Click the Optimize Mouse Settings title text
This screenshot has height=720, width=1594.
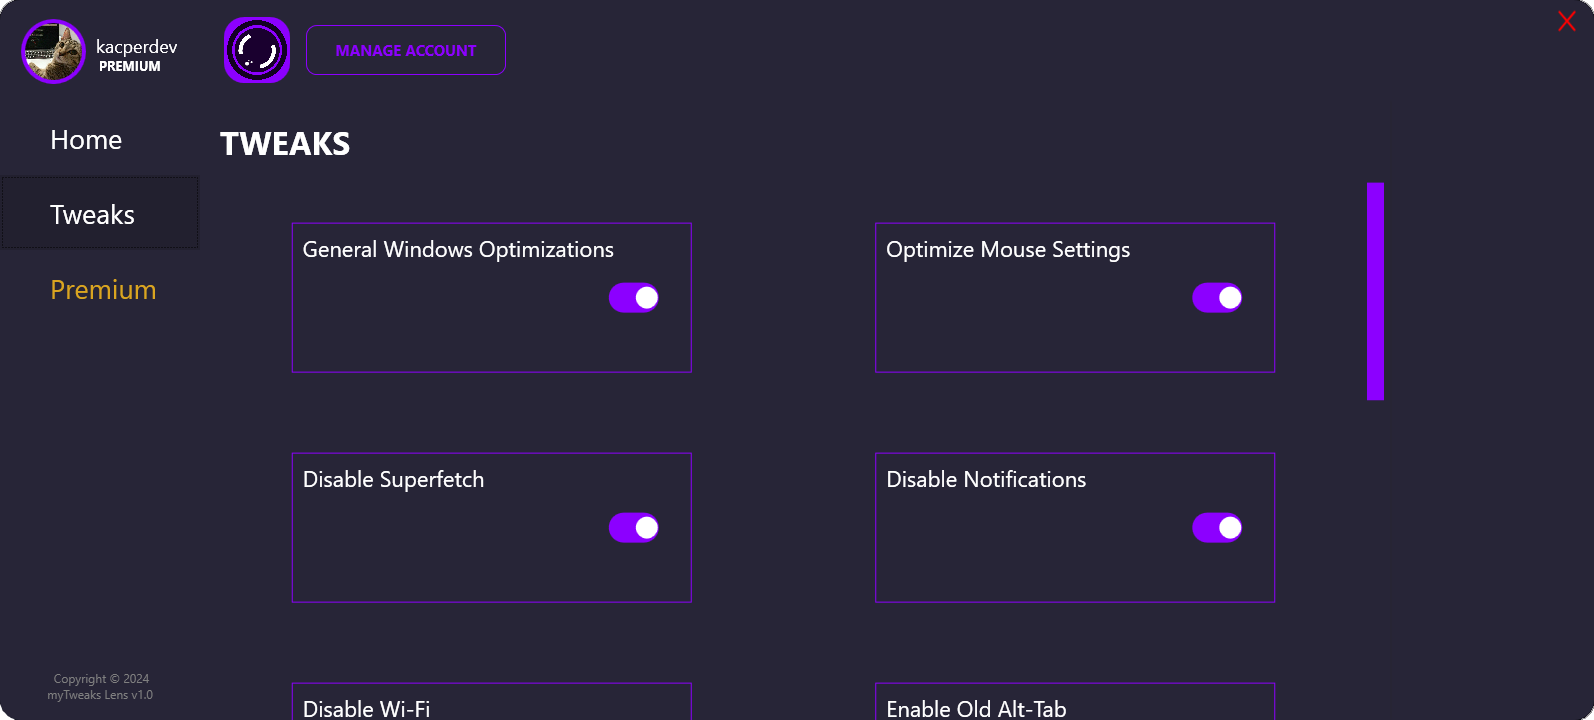(x=1008, y=250)
